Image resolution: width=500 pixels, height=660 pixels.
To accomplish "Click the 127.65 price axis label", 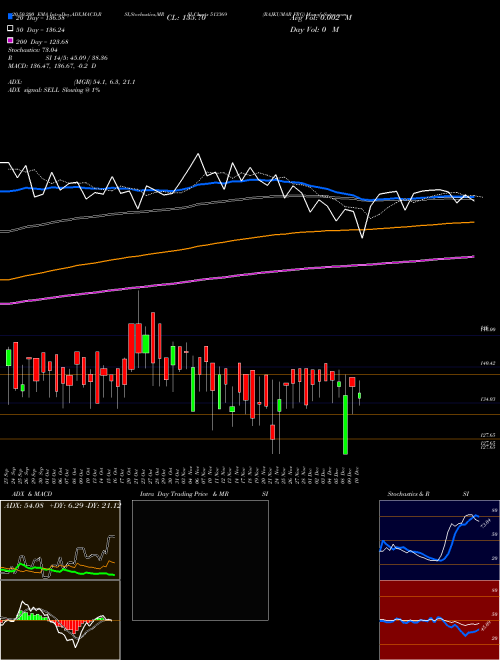I will [488, 435].
